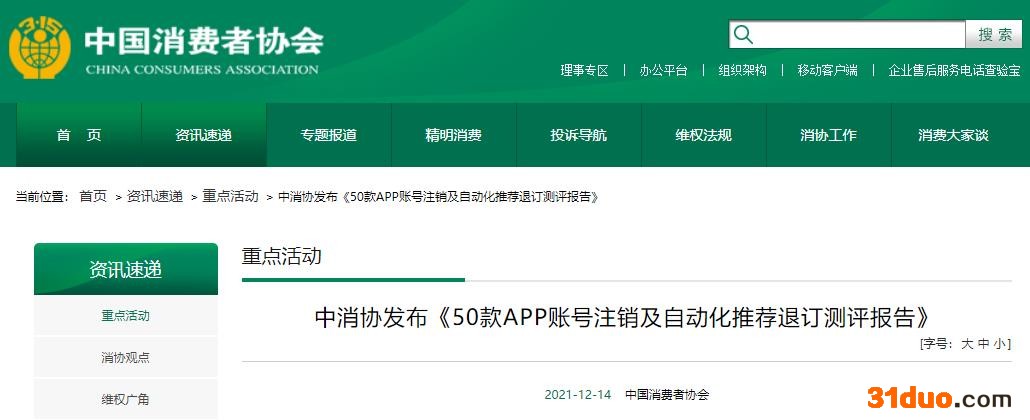The height and width of the screenshot is (420, 1030).
Task: Select 消协观点 in the left sidebar
Action: tap(125, 358)
